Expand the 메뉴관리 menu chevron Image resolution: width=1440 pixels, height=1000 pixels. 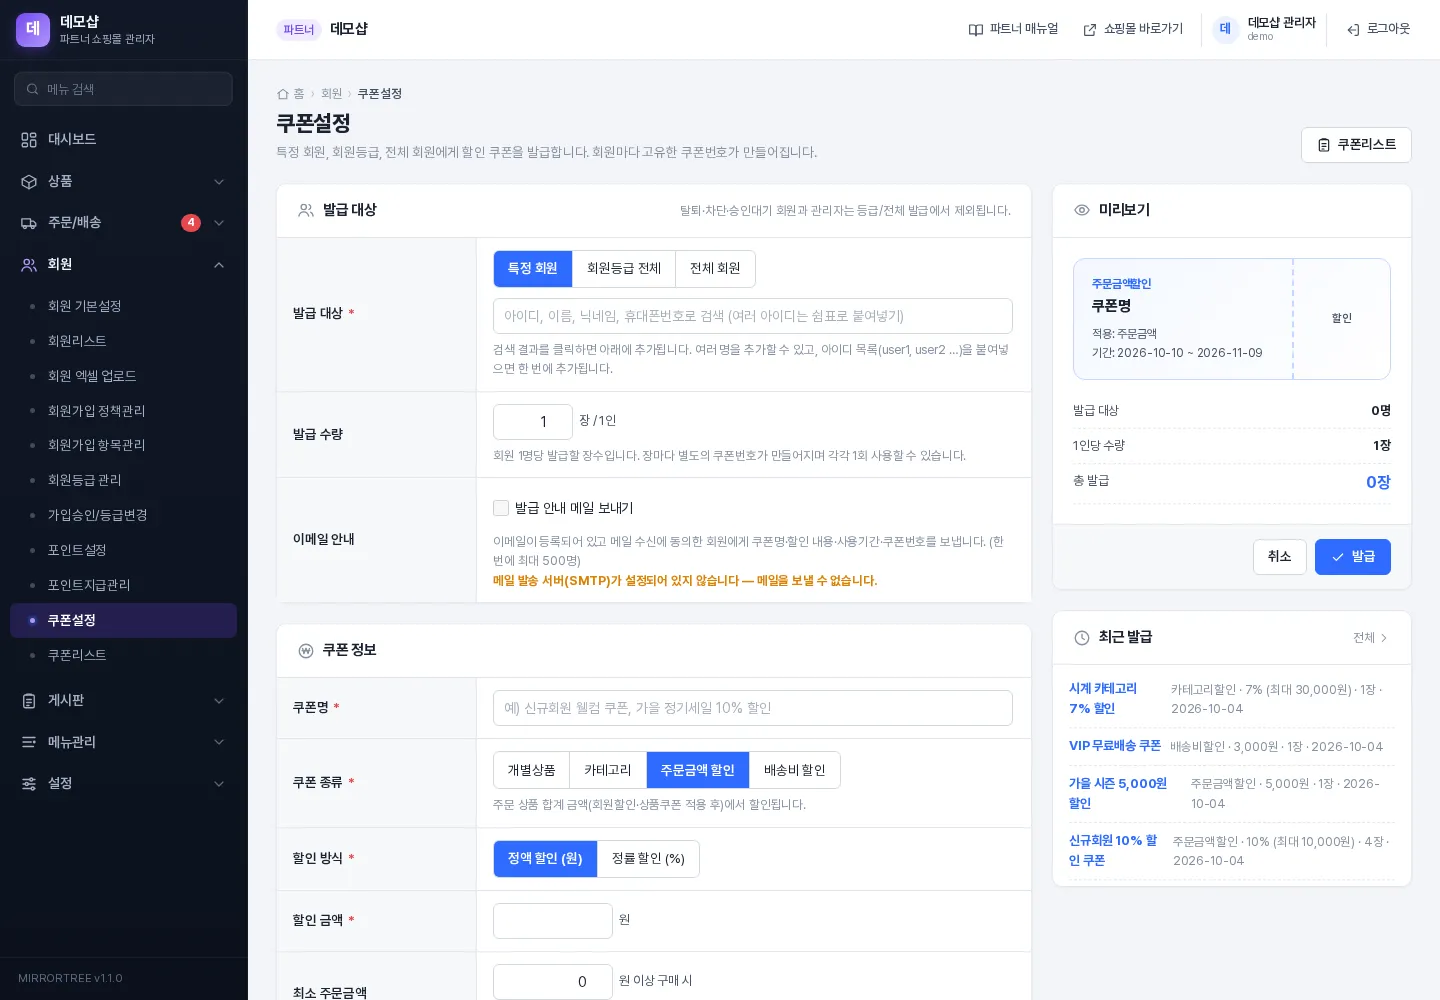(x=219, y=742)
